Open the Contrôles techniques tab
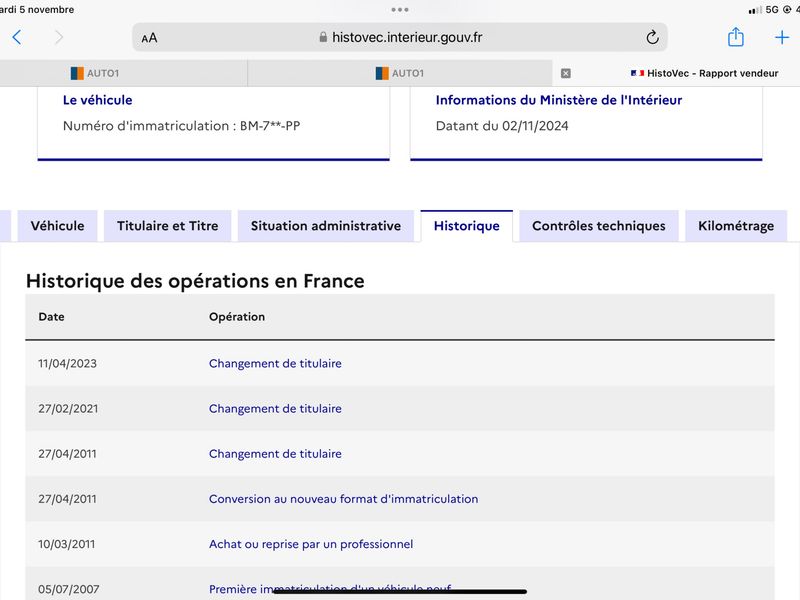800x600 pixels. tap(598, 226)
